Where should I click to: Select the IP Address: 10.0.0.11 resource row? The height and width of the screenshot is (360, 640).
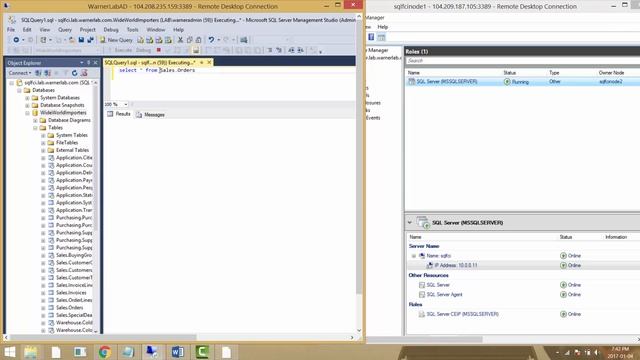(x=522, y=265)
